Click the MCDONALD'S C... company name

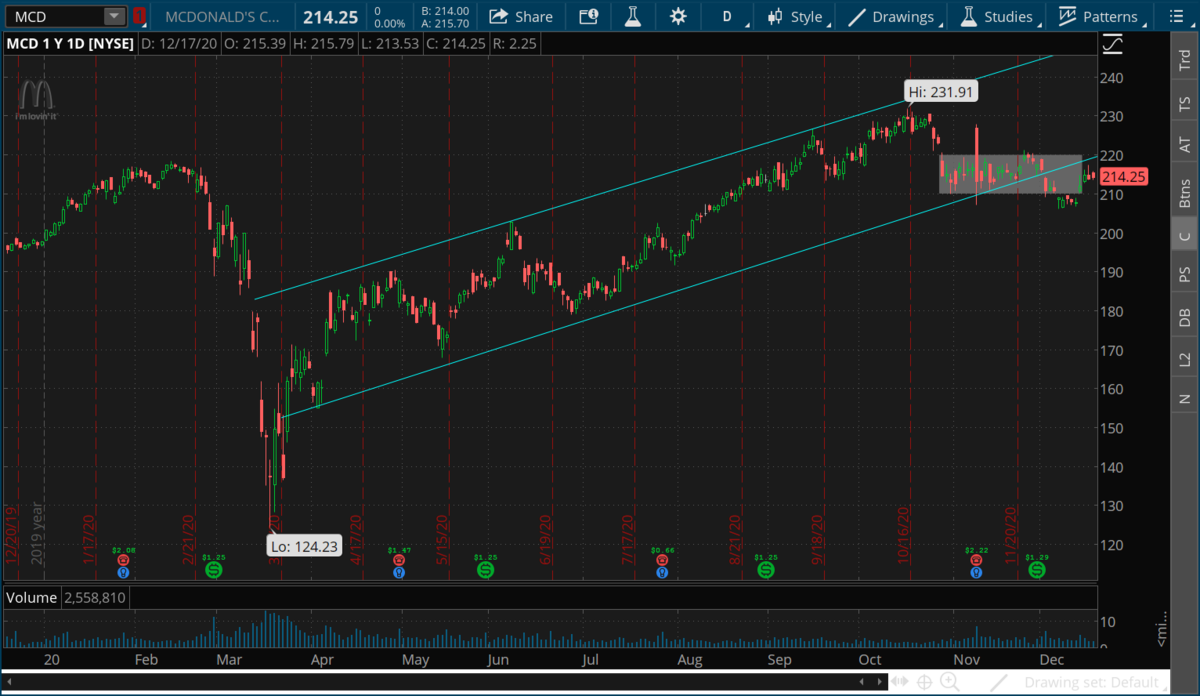point(224,17)
